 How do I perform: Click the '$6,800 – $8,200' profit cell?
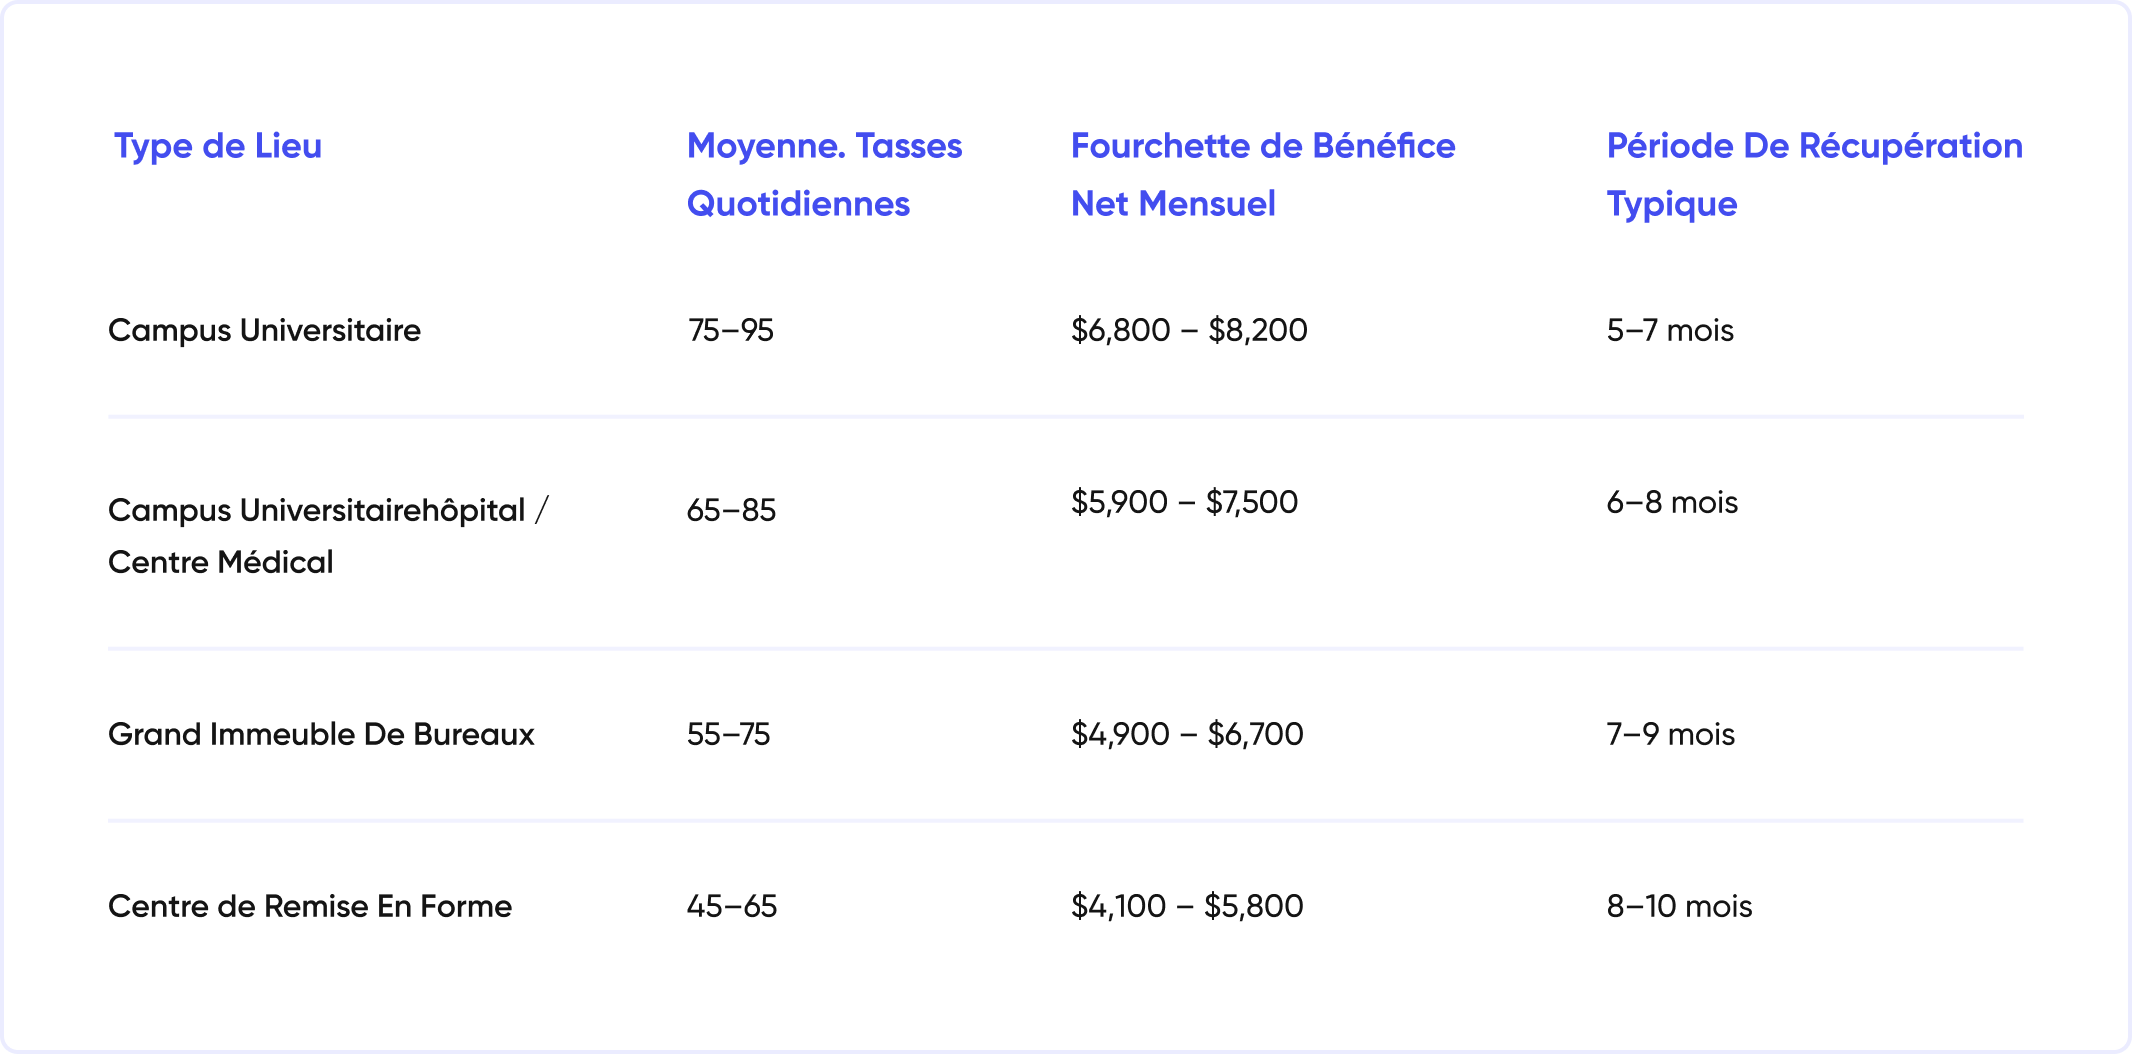click(x=1189, y=330)
